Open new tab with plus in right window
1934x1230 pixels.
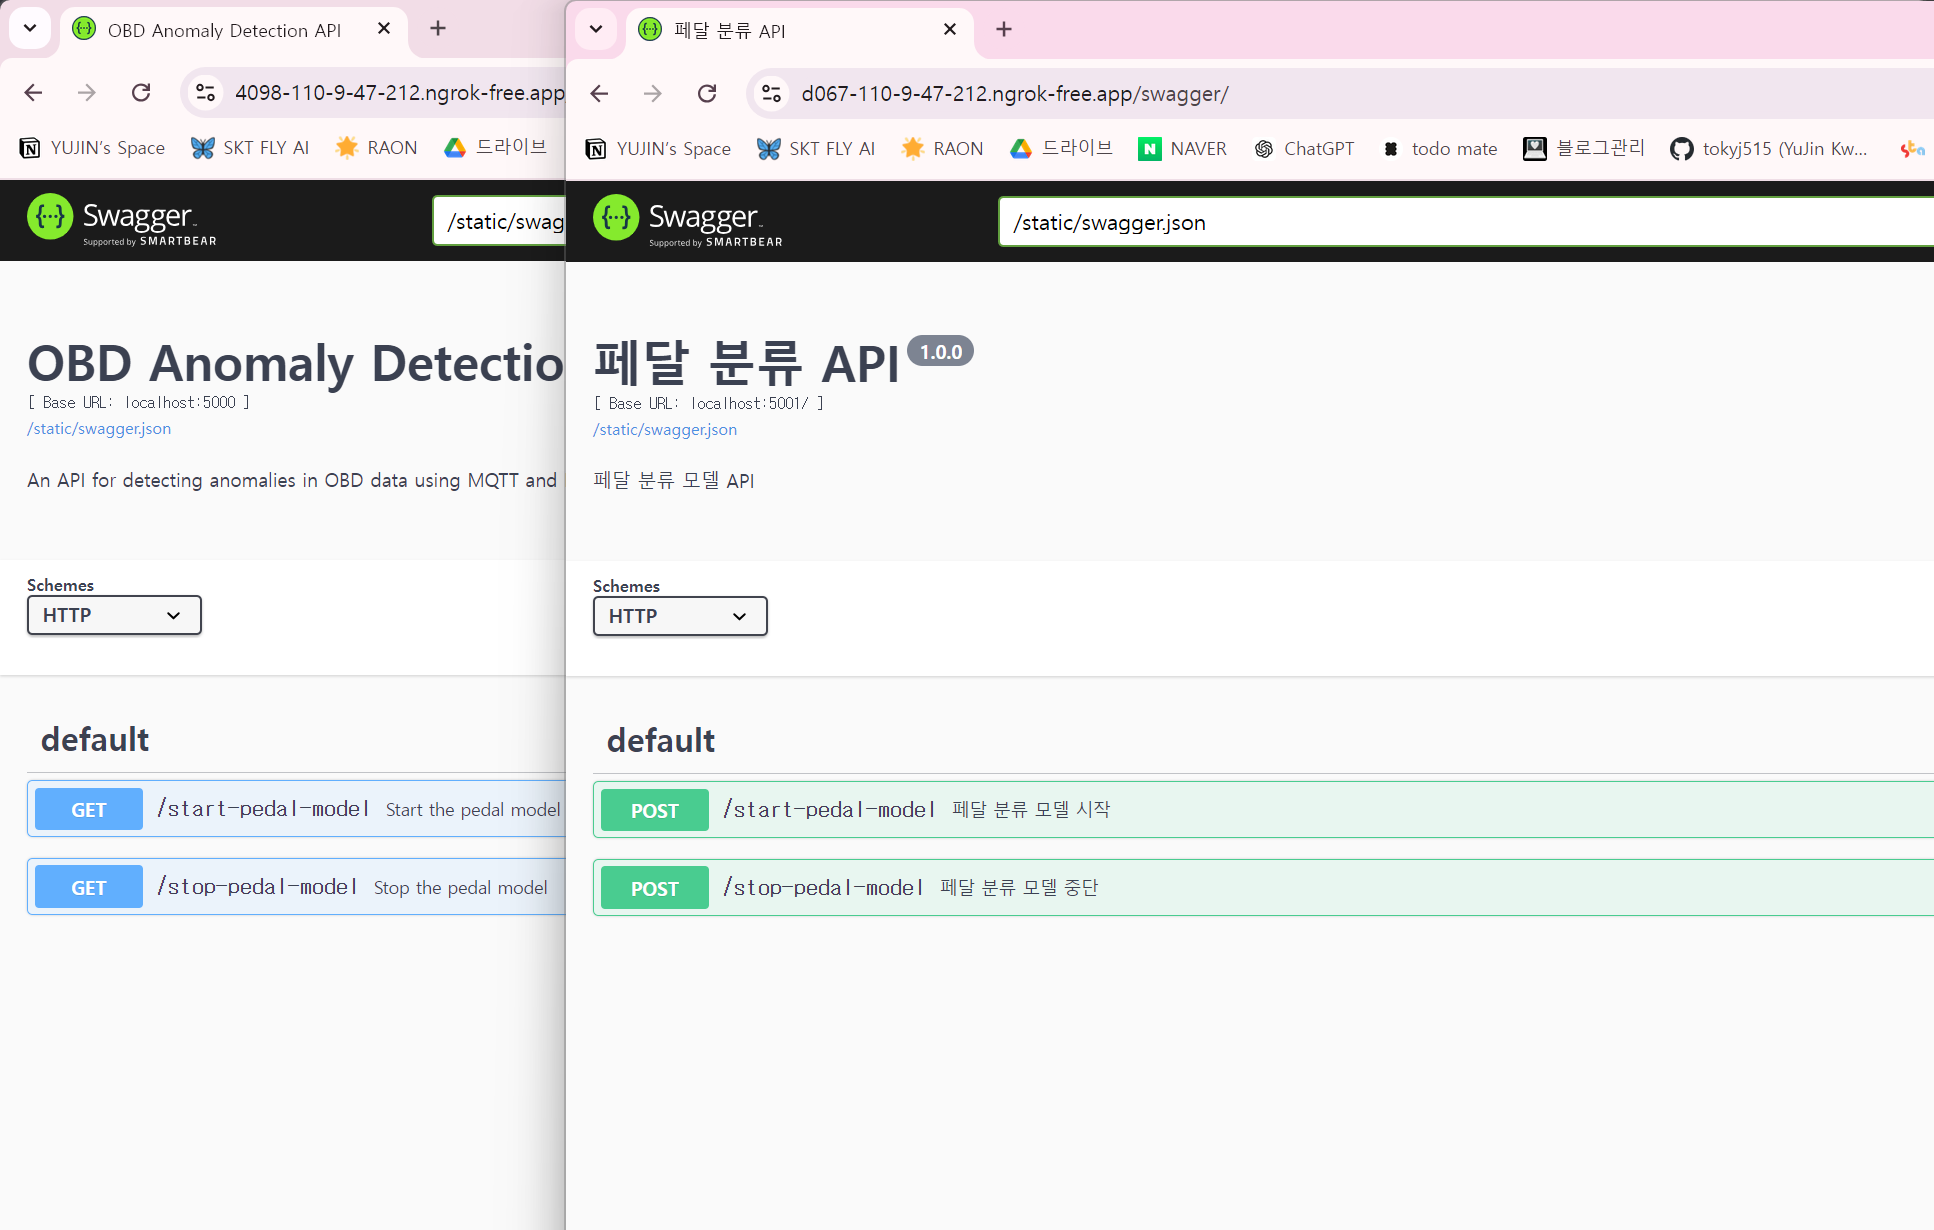pos(1004,30)
